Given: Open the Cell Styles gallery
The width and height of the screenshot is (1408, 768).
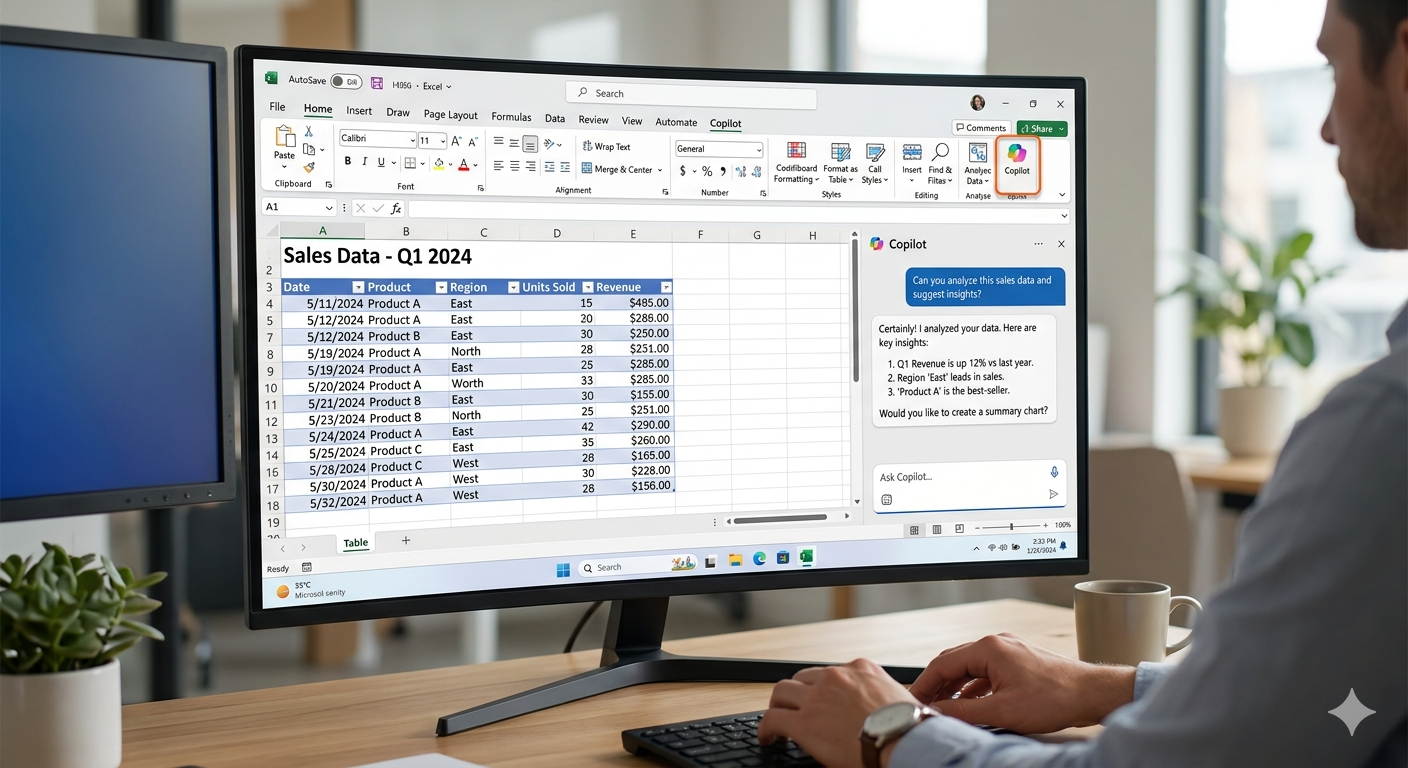Looking at the screenshot, I should (875, 163).
